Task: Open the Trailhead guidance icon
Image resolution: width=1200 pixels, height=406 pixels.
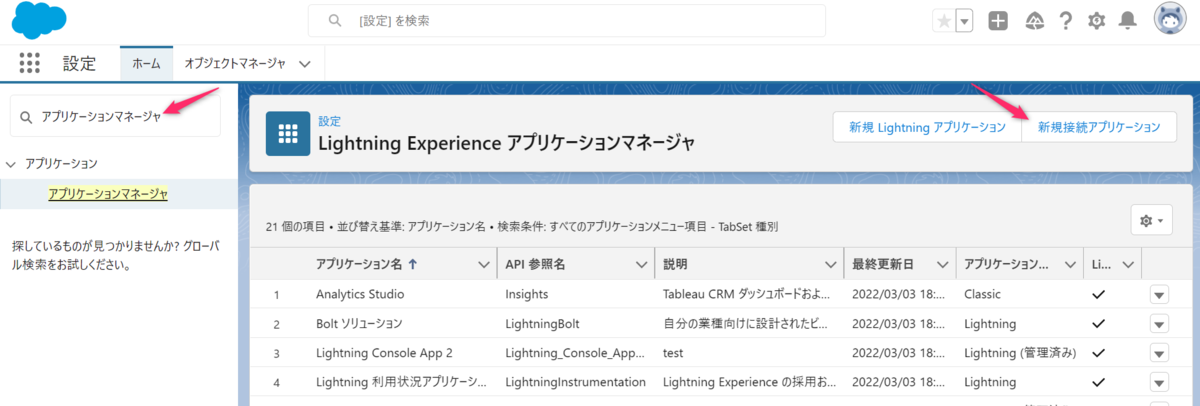Action: click(x=1034, y=21)
